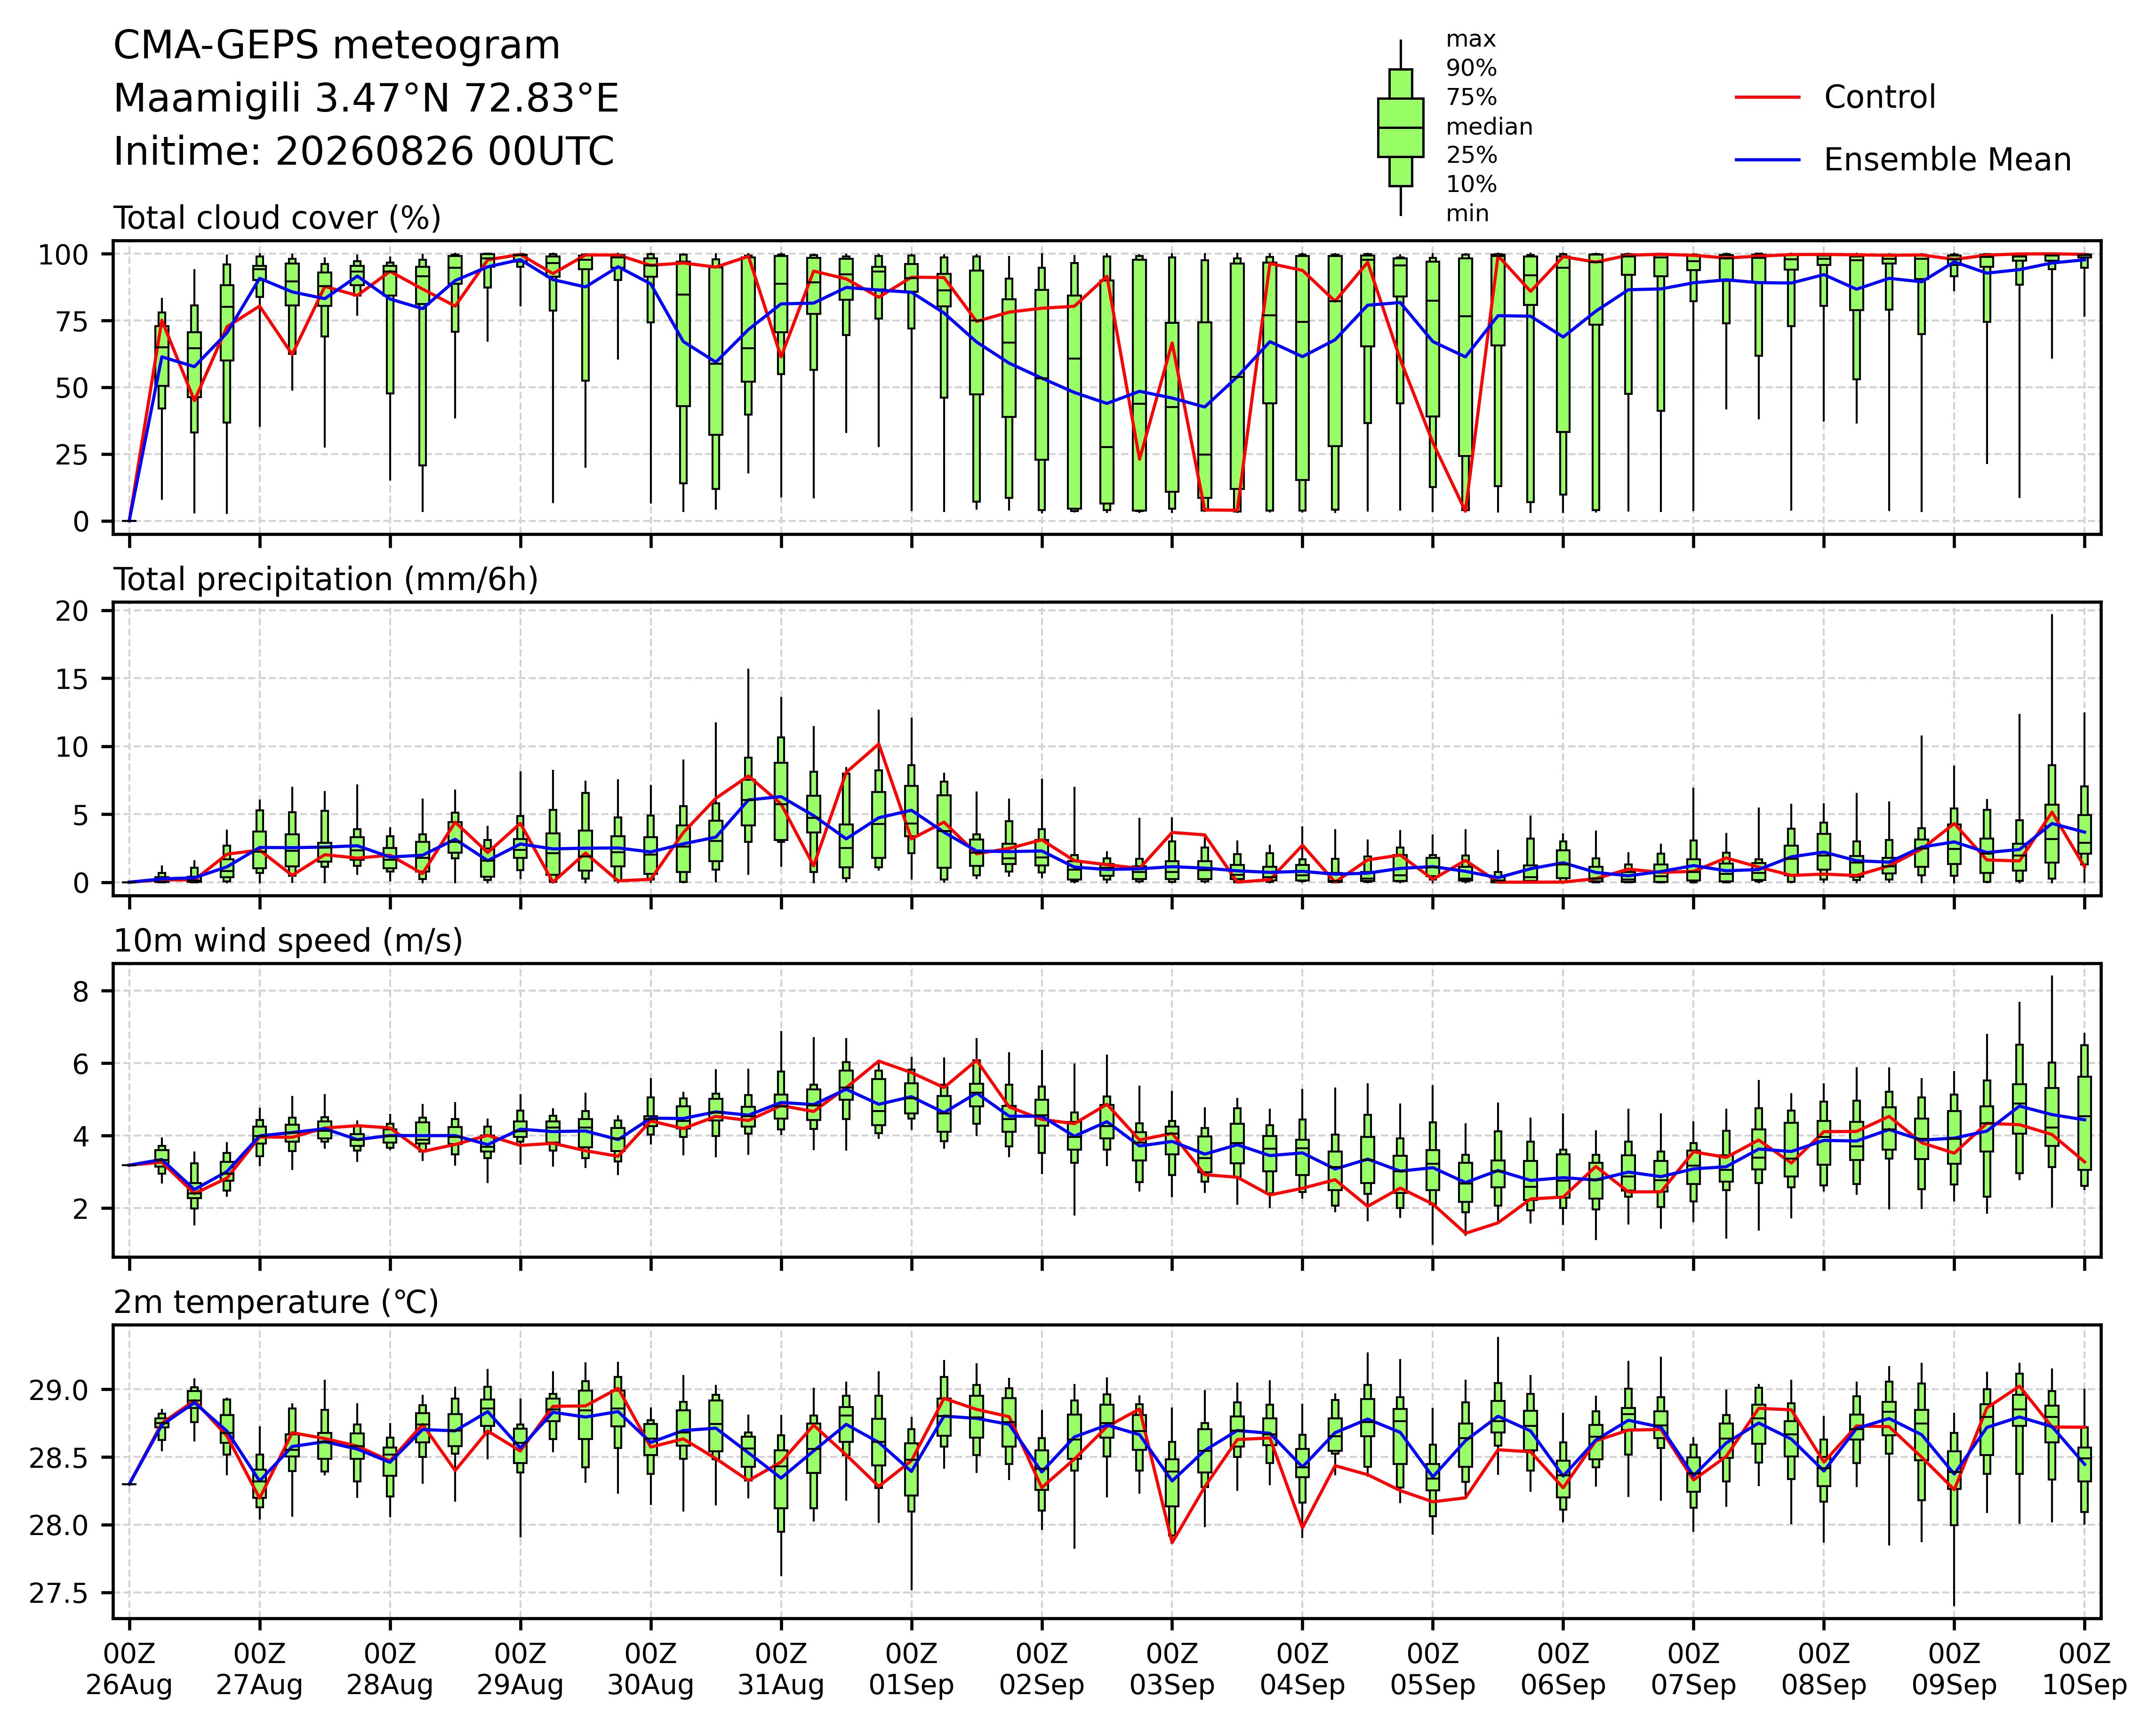Click the green boxplot legend symbol
2156x1728 pixels.
pos(1400,127)
